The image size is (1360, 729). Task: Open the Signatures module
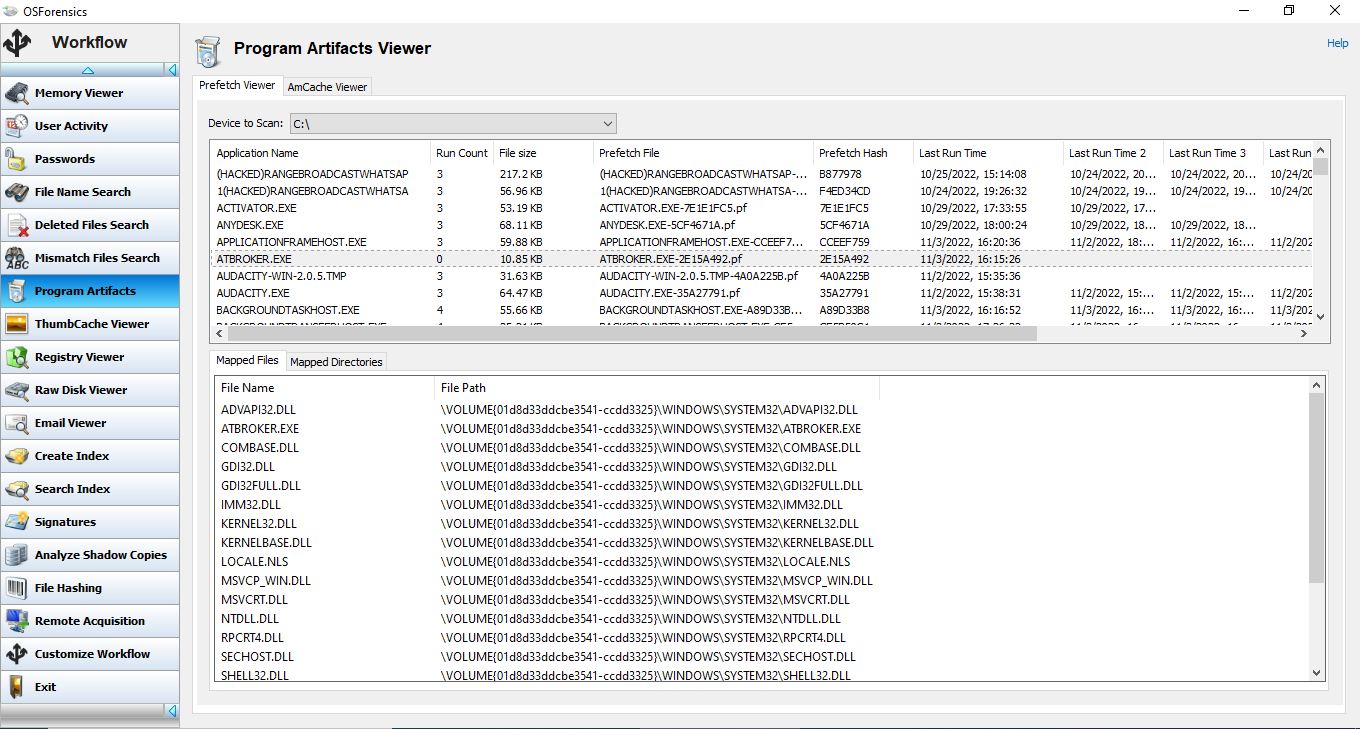click(90, 522)
